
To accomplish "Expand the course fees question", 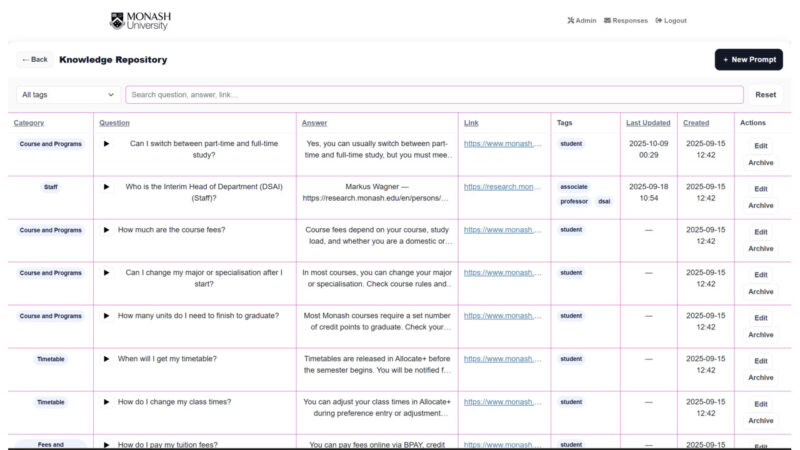I will (107, 230).
